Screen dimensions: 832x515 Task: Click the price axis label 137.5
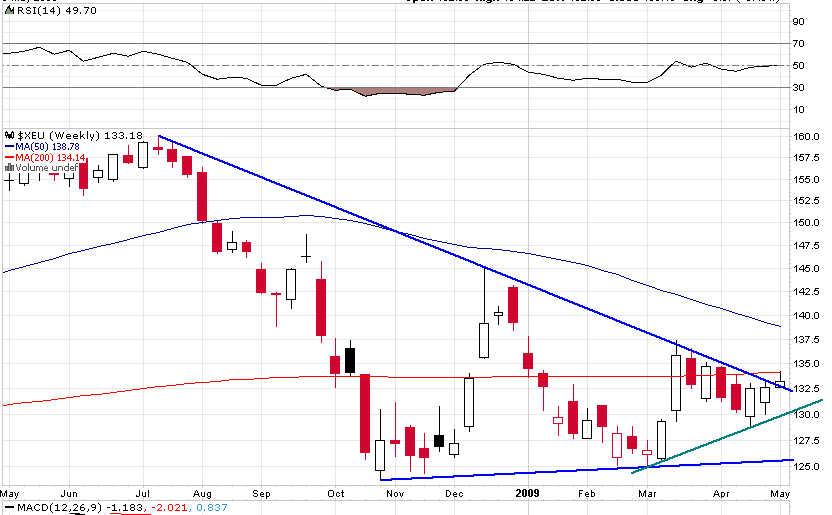(x=807, y=339)
